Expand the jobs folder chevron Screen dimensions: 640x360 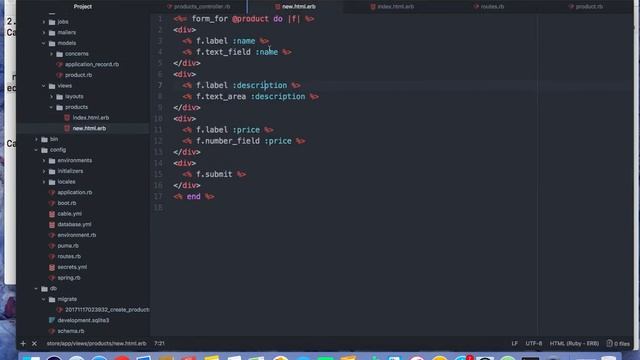[44, 22]
